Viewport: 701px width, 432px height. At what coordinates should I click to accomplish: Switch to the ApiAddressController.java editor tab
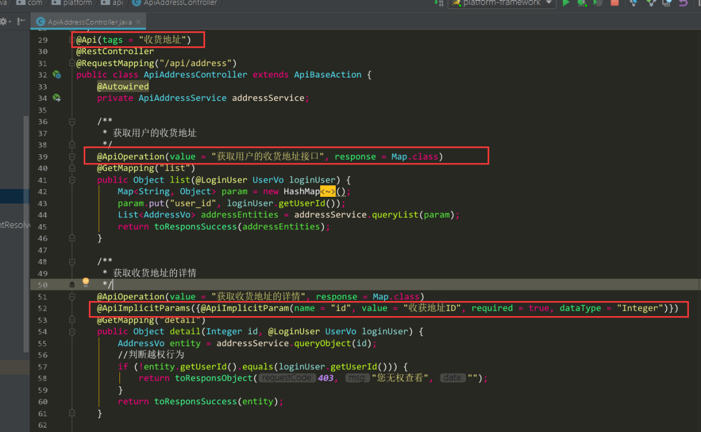89,21
